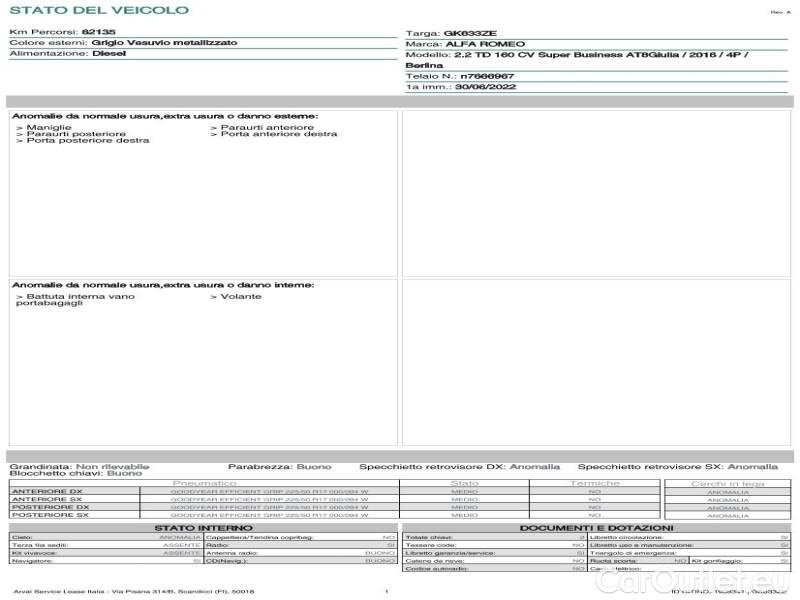The image size is (800, 600).
Task: Select the Porta anteriore destra entry
Action: pyautogui.click(x=278, y=134)
